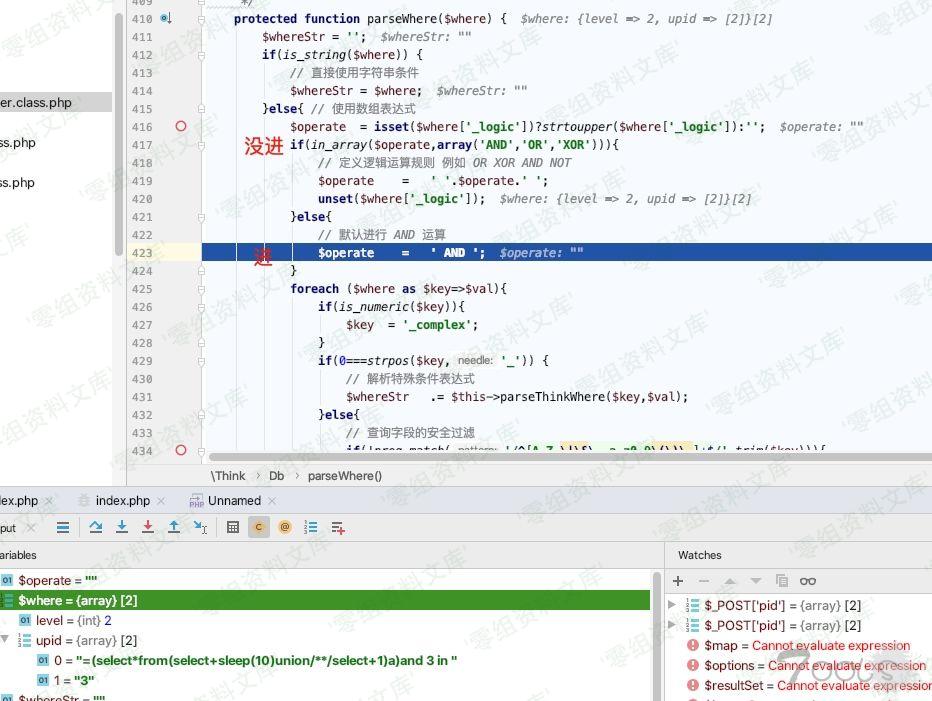Click the glasses icon in Watches toolbar

(808, 581)
